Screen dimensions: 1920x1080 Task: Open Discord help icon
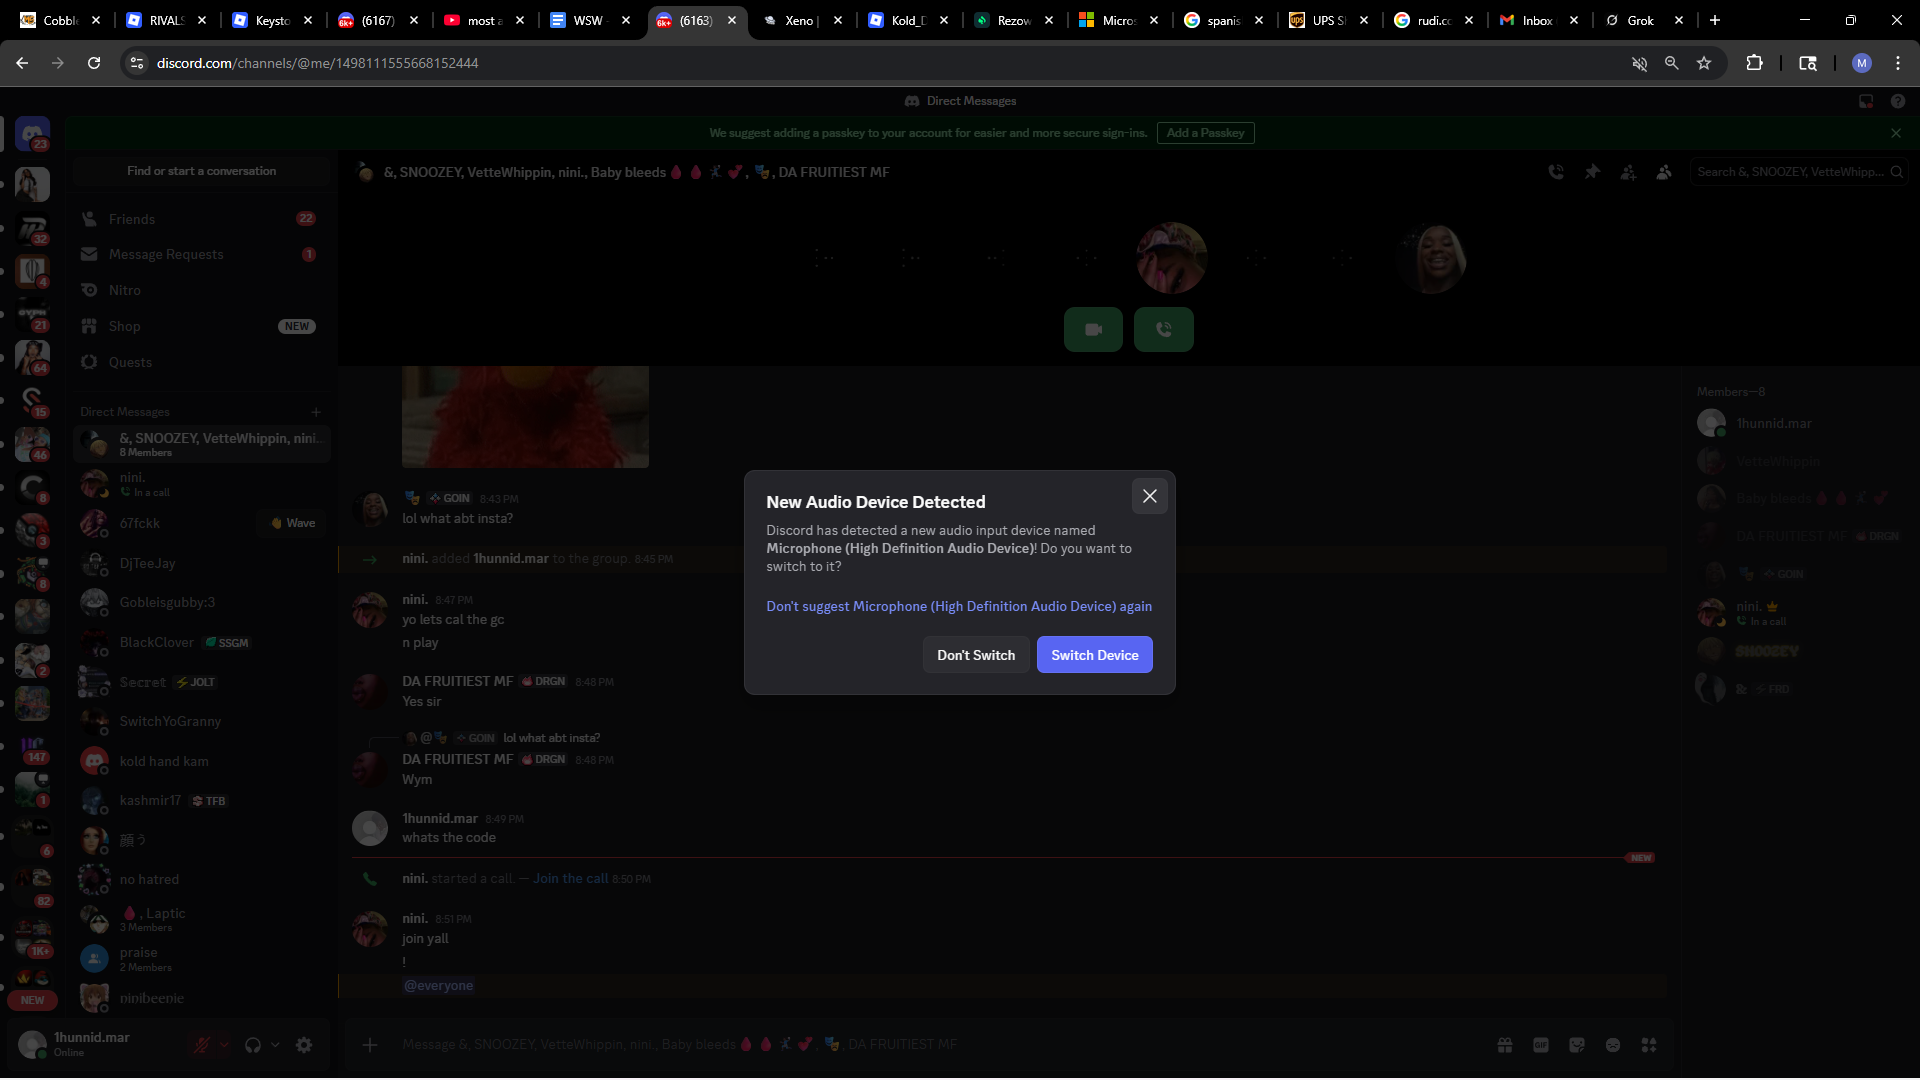tap(1898, 101)
